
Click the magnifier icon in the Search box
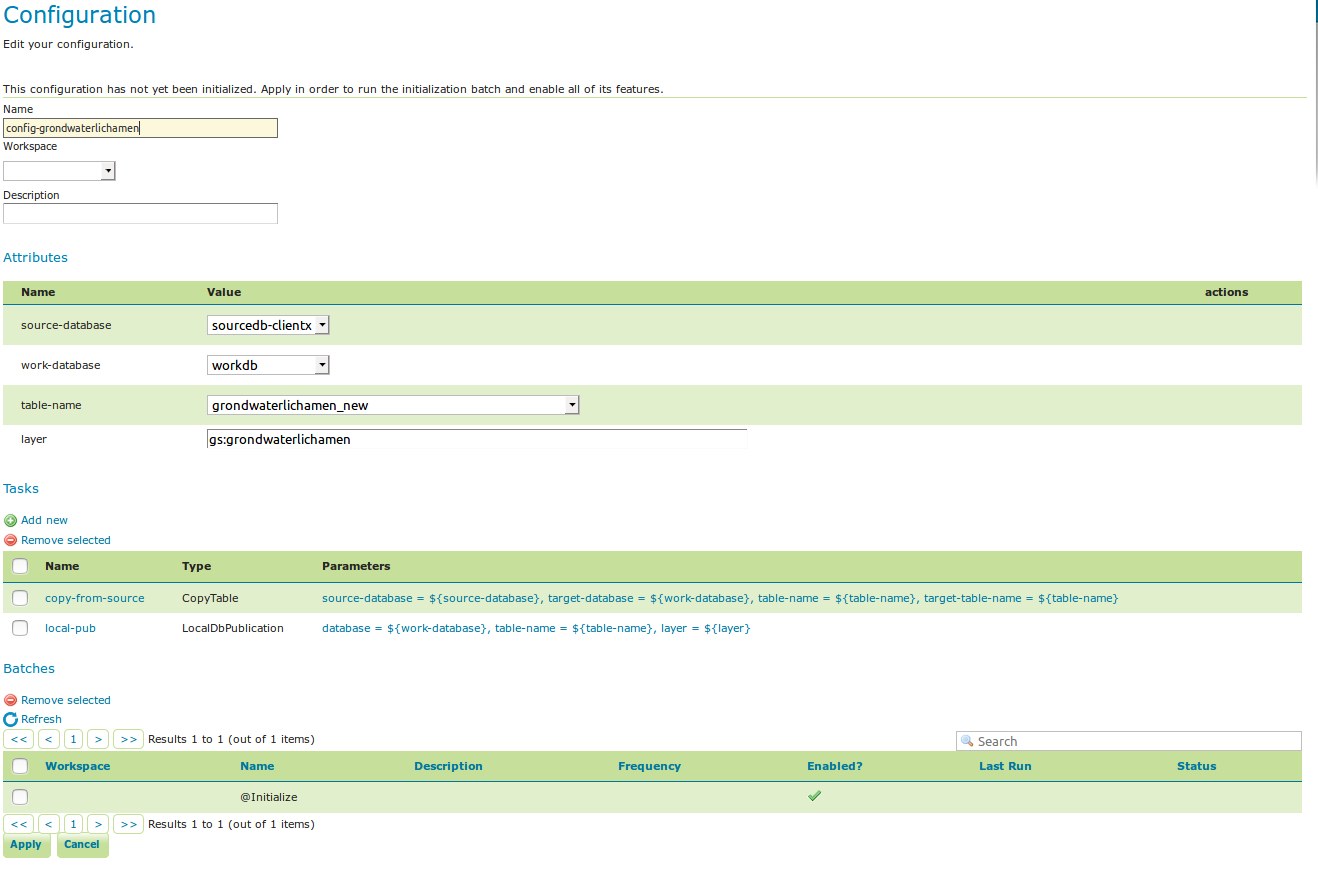(967, 741)
